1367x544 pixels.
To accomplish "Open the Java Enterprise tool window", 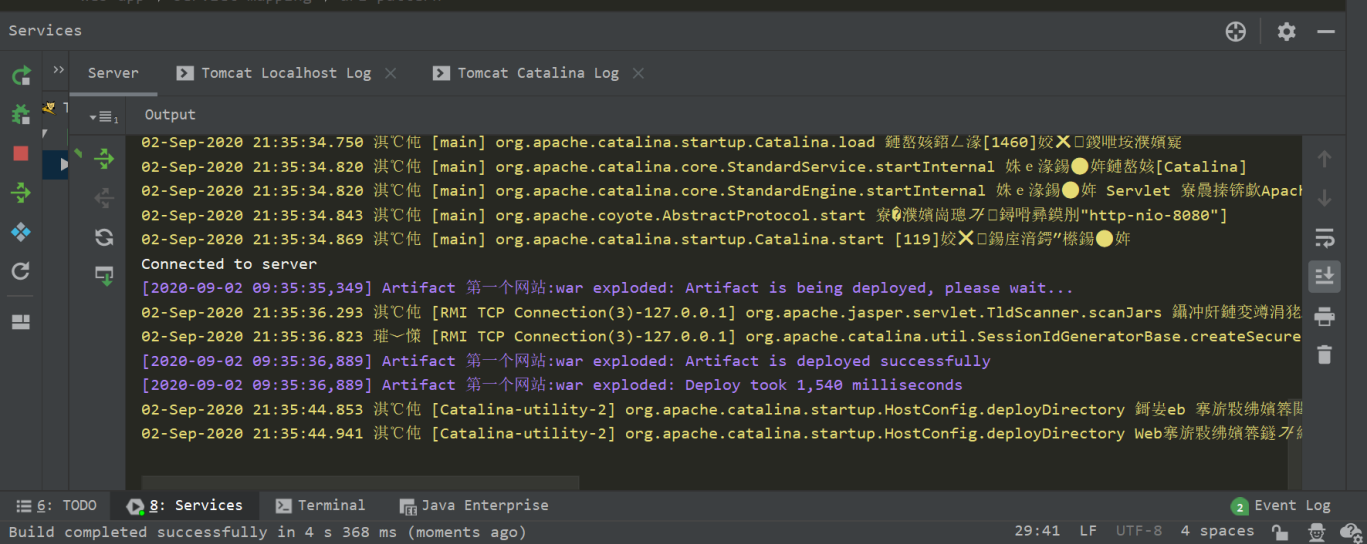I will (x=474, y=506).
